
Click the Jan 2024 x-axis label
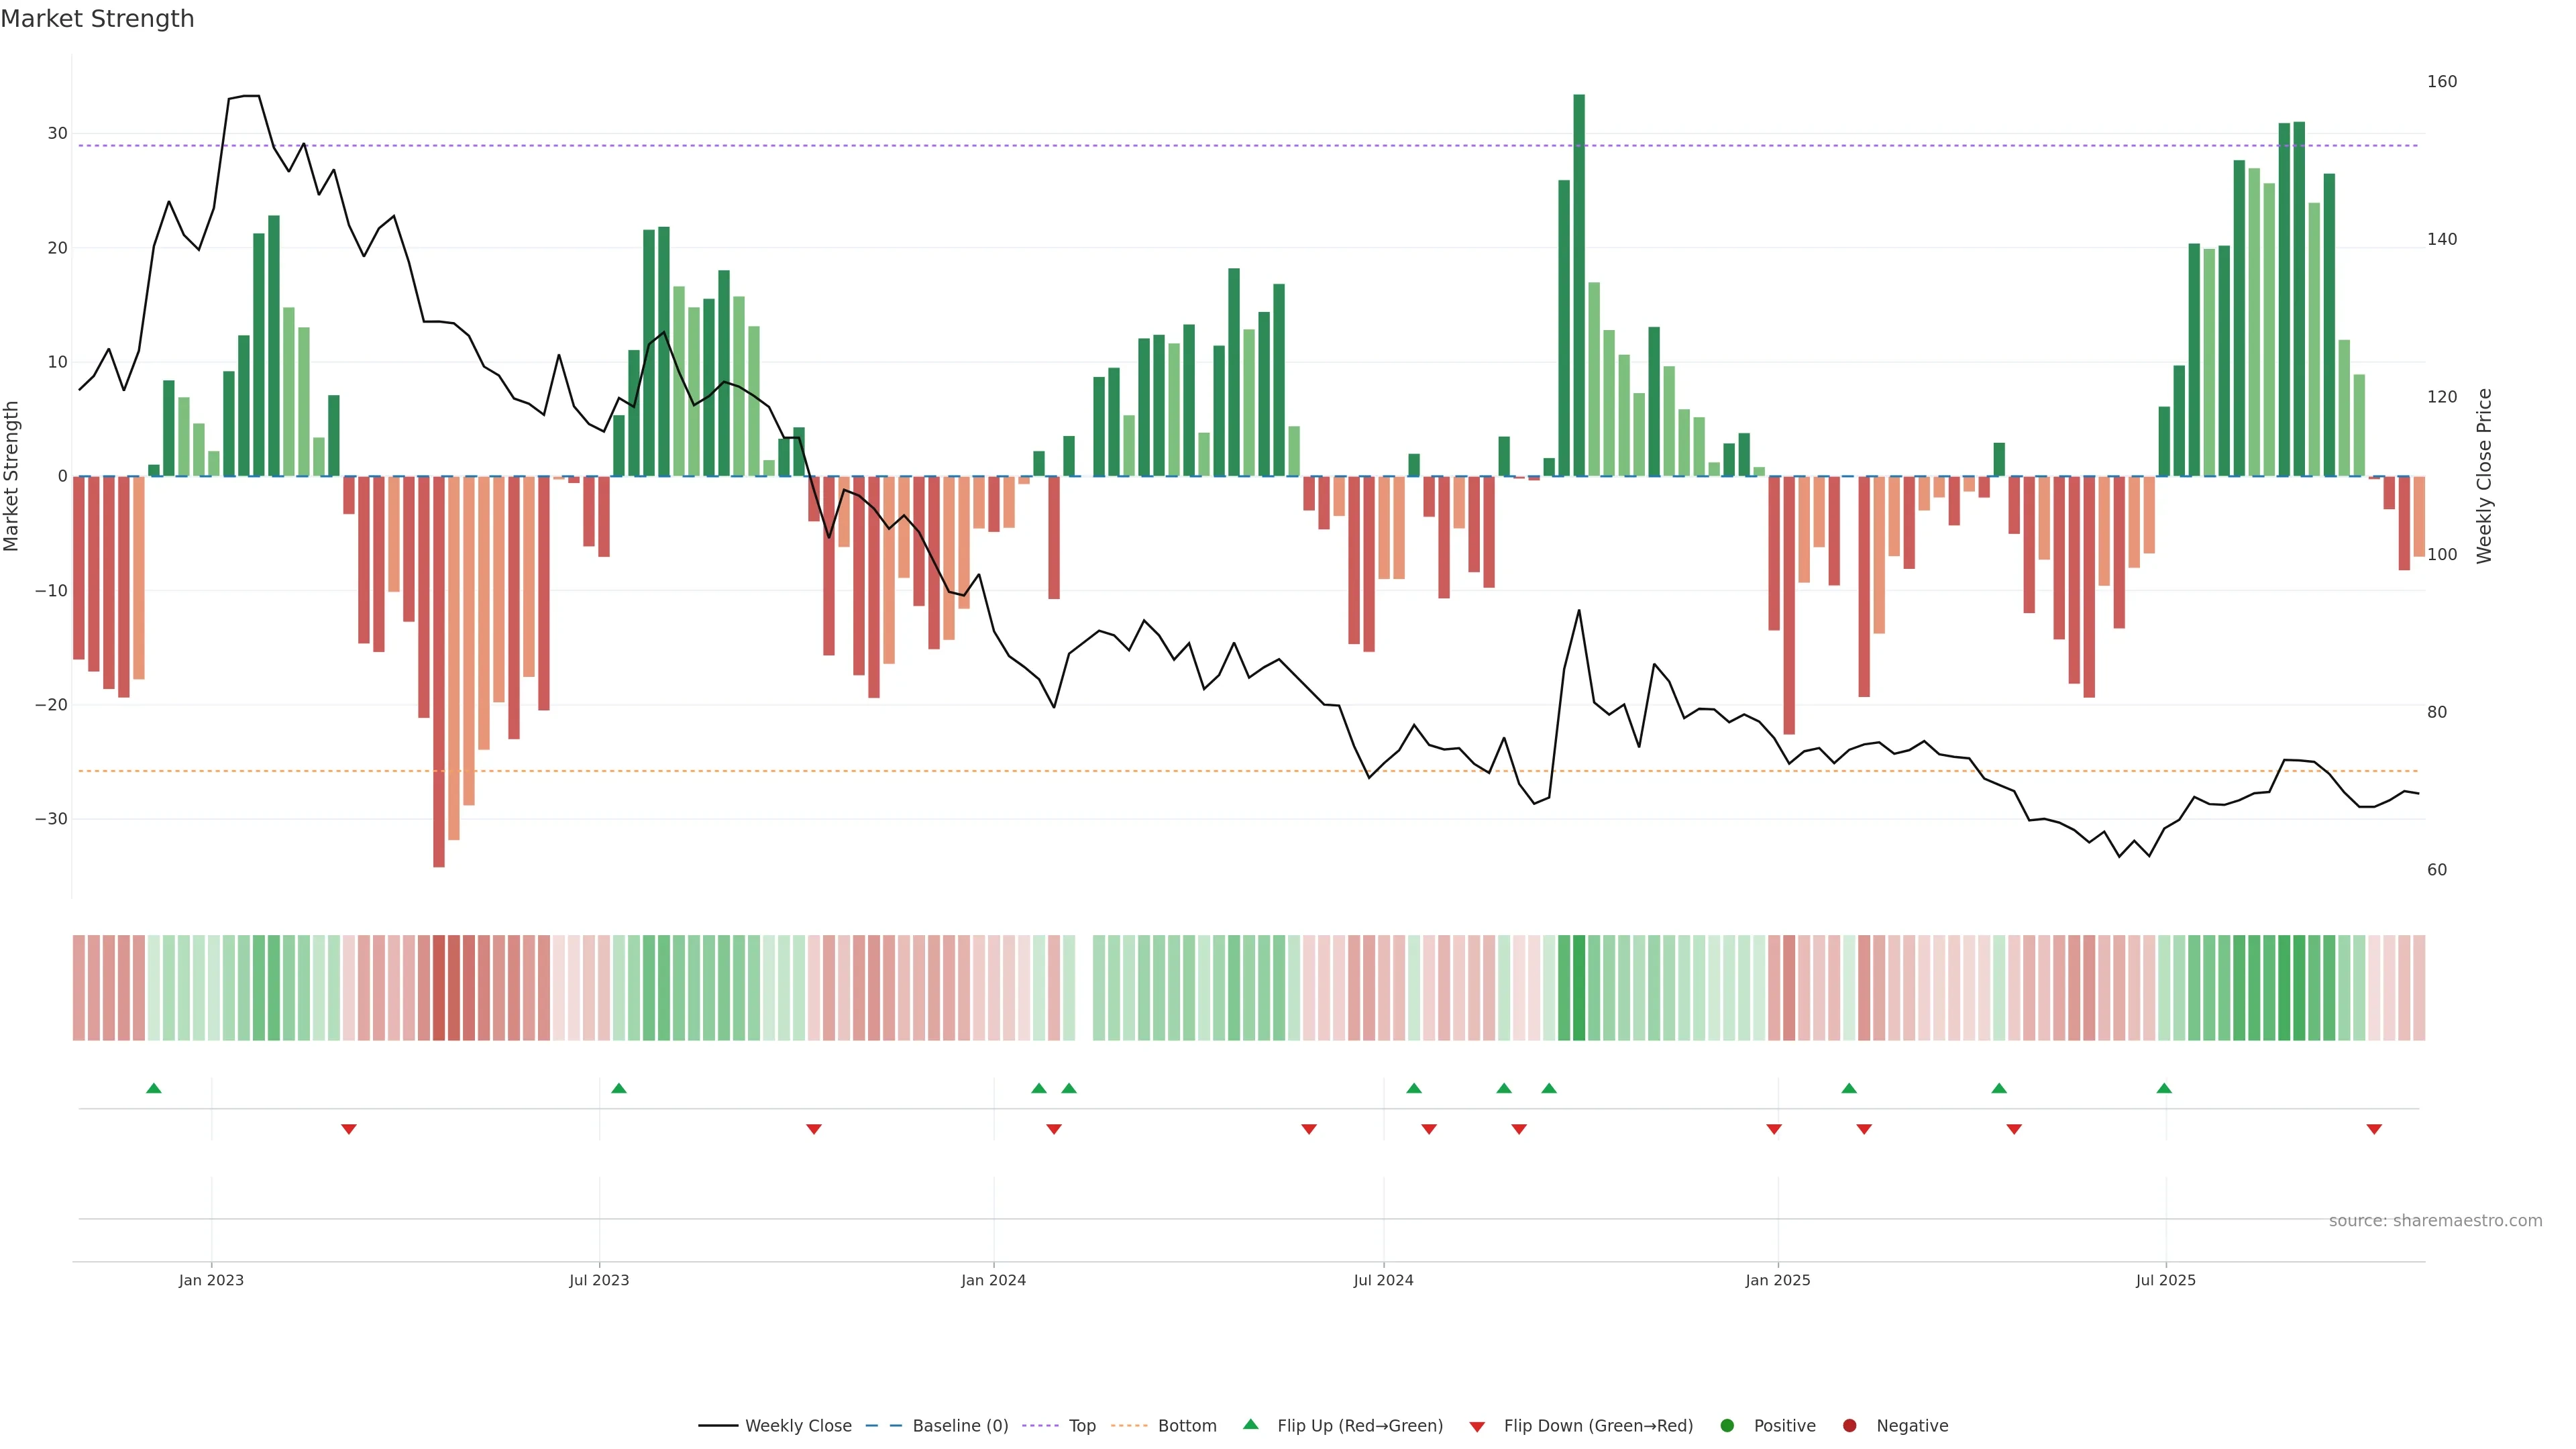[x=993, y=1280]
